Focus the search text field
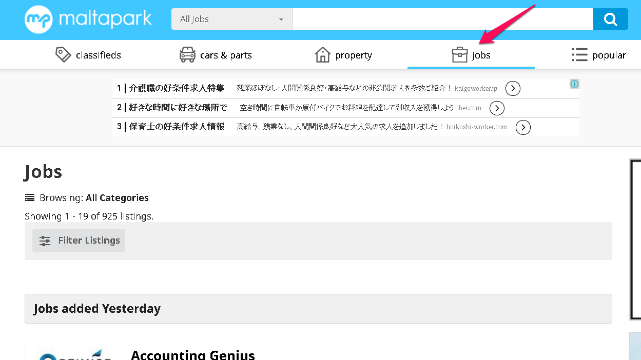 coord(443,19)
